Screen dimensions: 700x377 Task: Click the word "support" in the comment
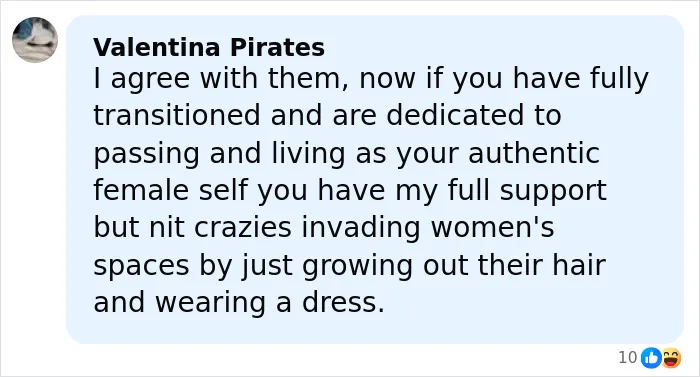pos(553,192)
